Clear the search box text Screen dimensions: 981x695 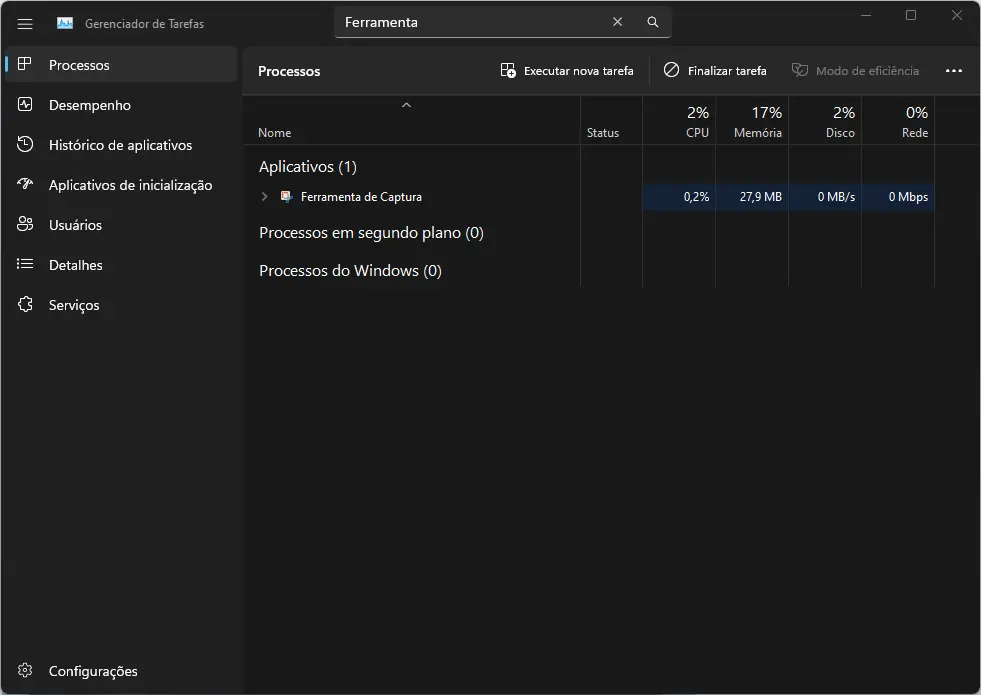pos(617,22)
